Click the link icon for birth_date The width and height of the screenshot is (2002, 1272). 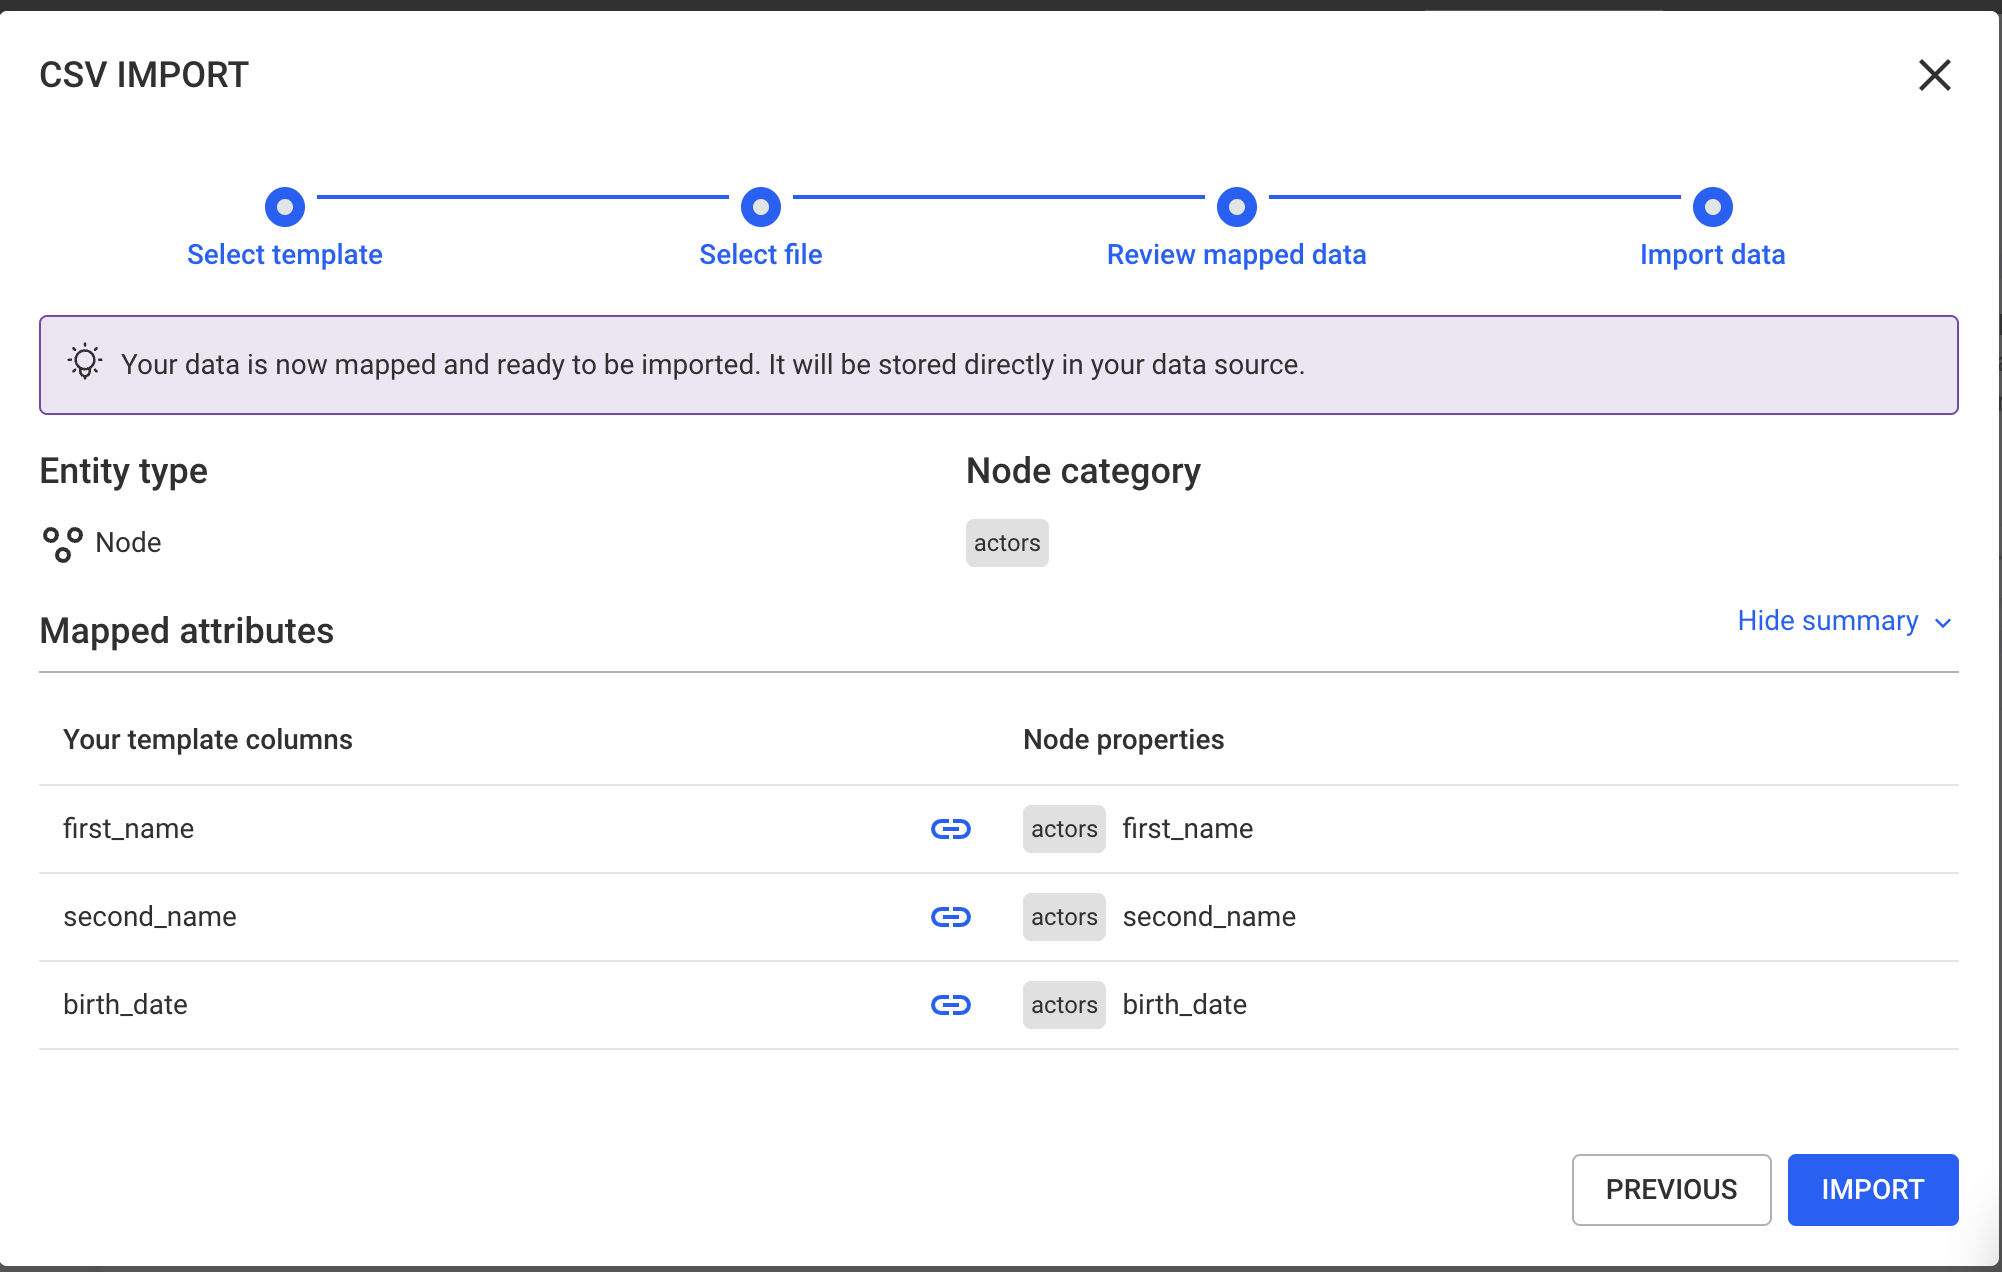click(x=950, y=1005)
